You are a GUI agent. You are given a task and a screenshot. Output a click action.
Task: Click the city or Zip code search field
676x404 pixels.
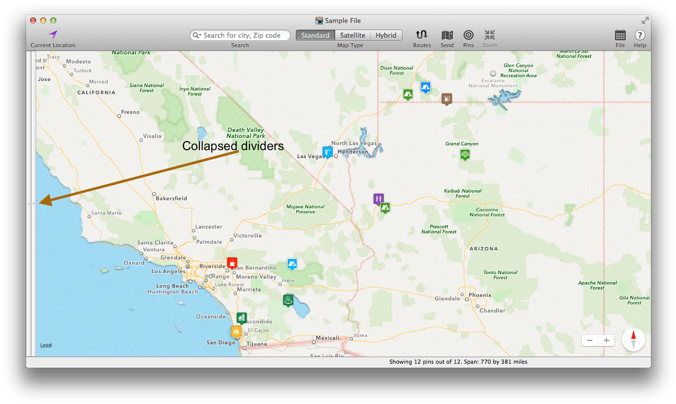tap(245, 35)
